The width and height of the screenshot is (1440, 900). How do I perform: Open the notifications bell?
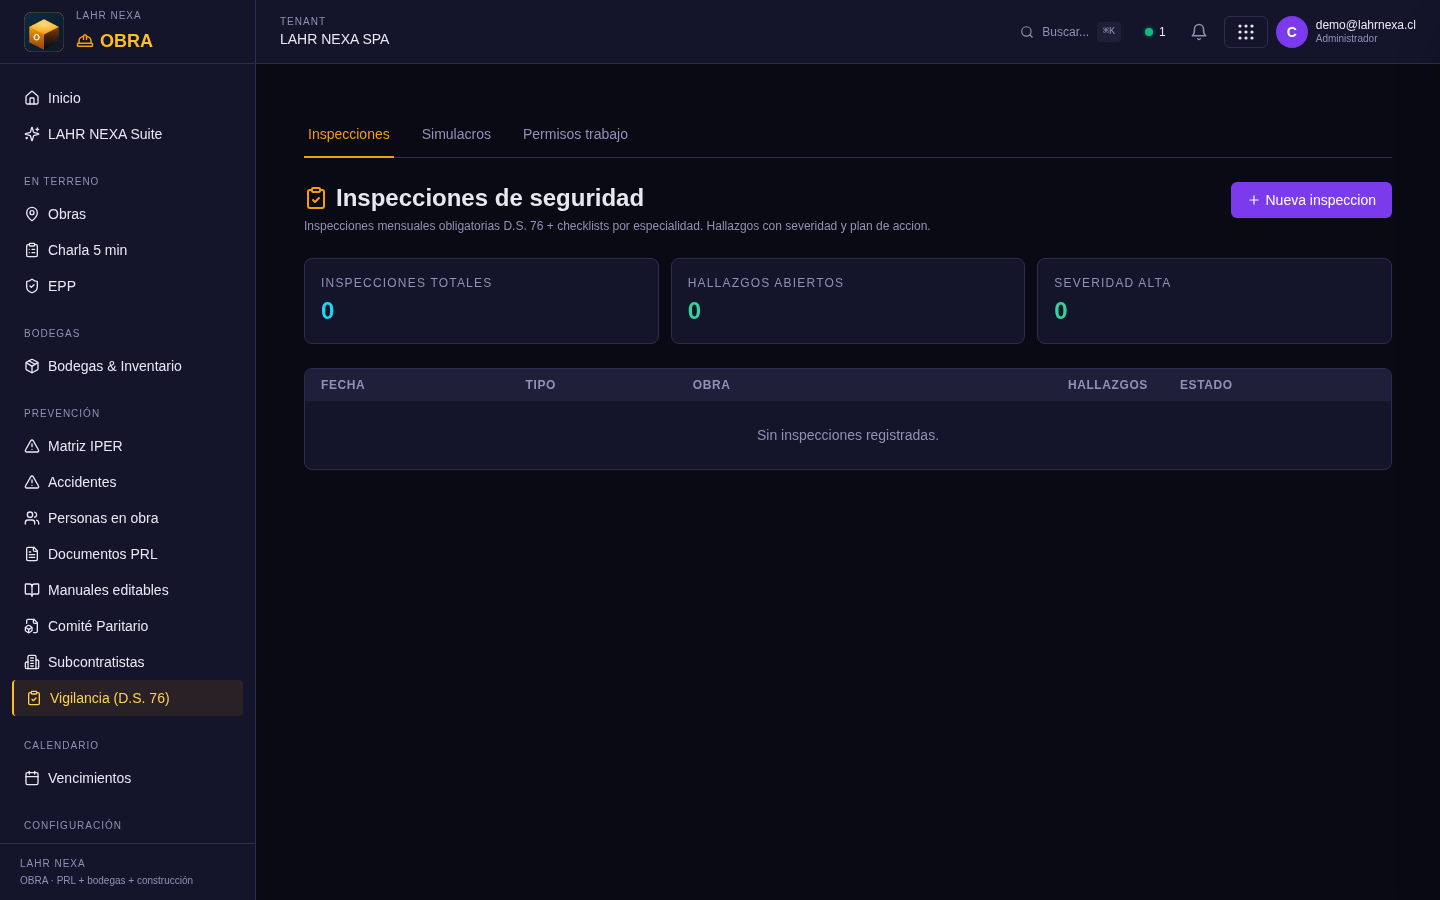(x=1199, y=32)
